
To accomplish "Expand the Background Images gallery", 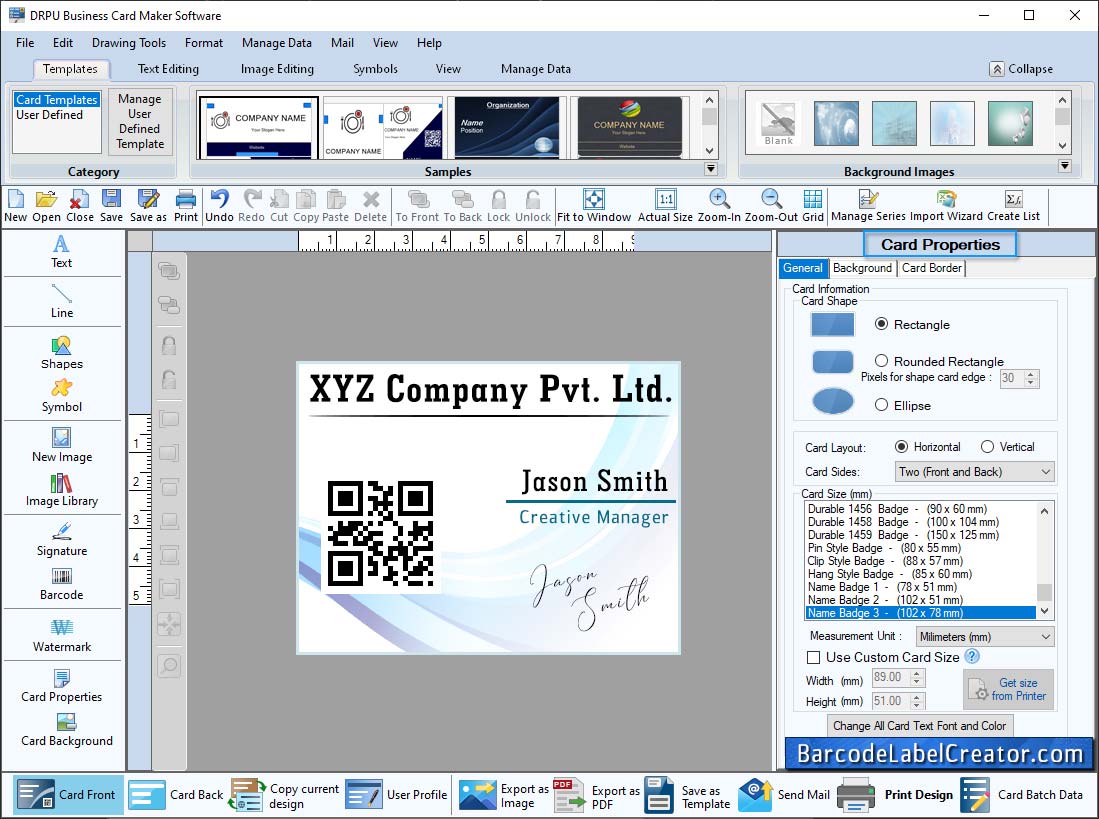I will [x=1064, y=166].
